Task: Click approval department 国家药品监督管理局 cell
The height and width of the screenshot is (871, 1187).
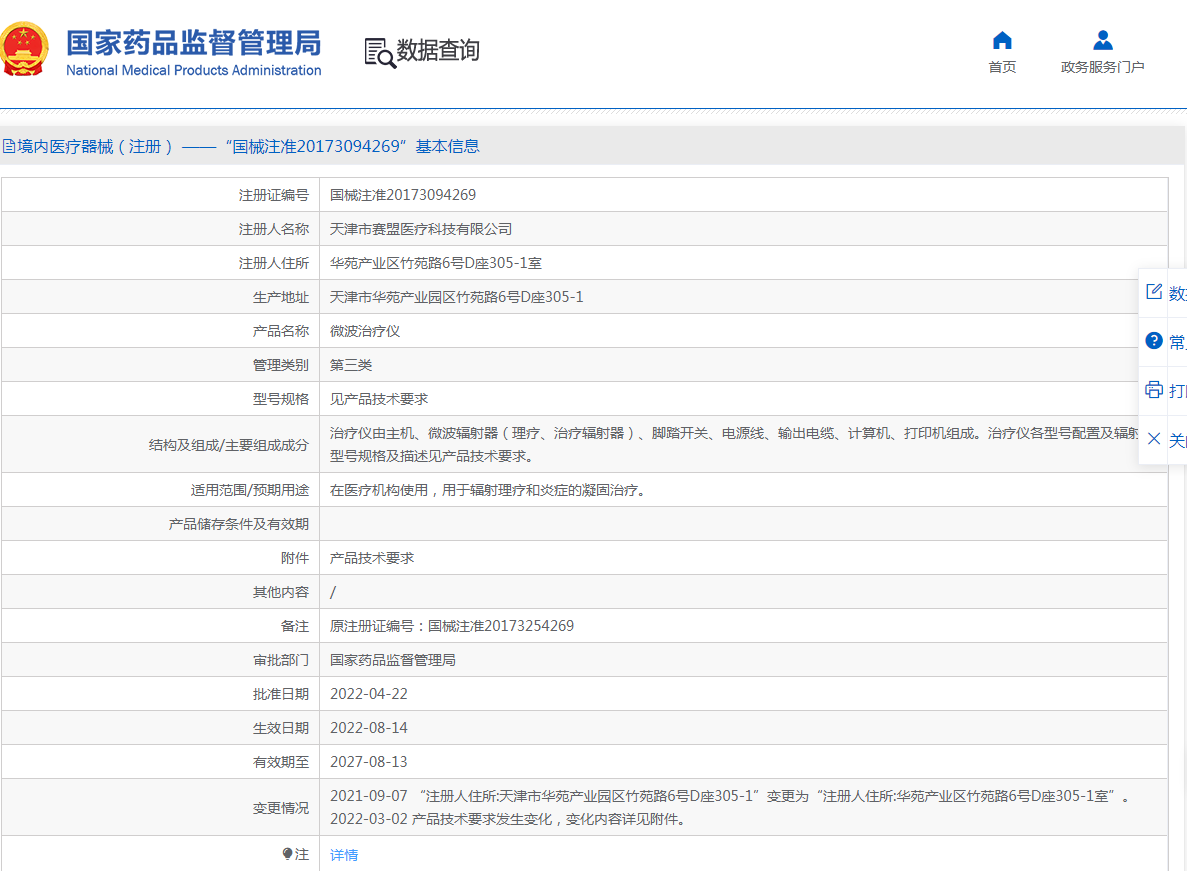Action: click(392, 660)
